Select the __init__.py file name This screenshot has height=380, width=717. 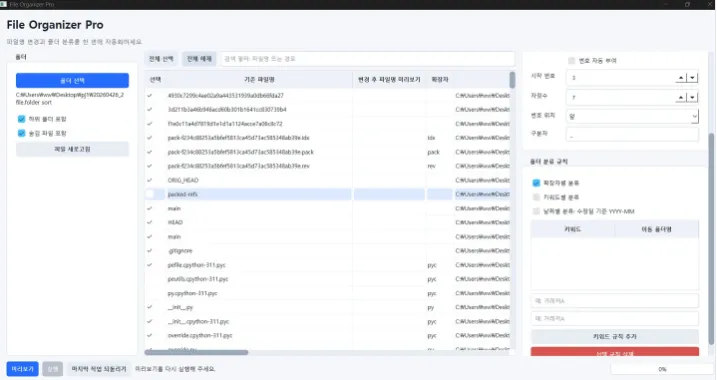pos(181,307)
